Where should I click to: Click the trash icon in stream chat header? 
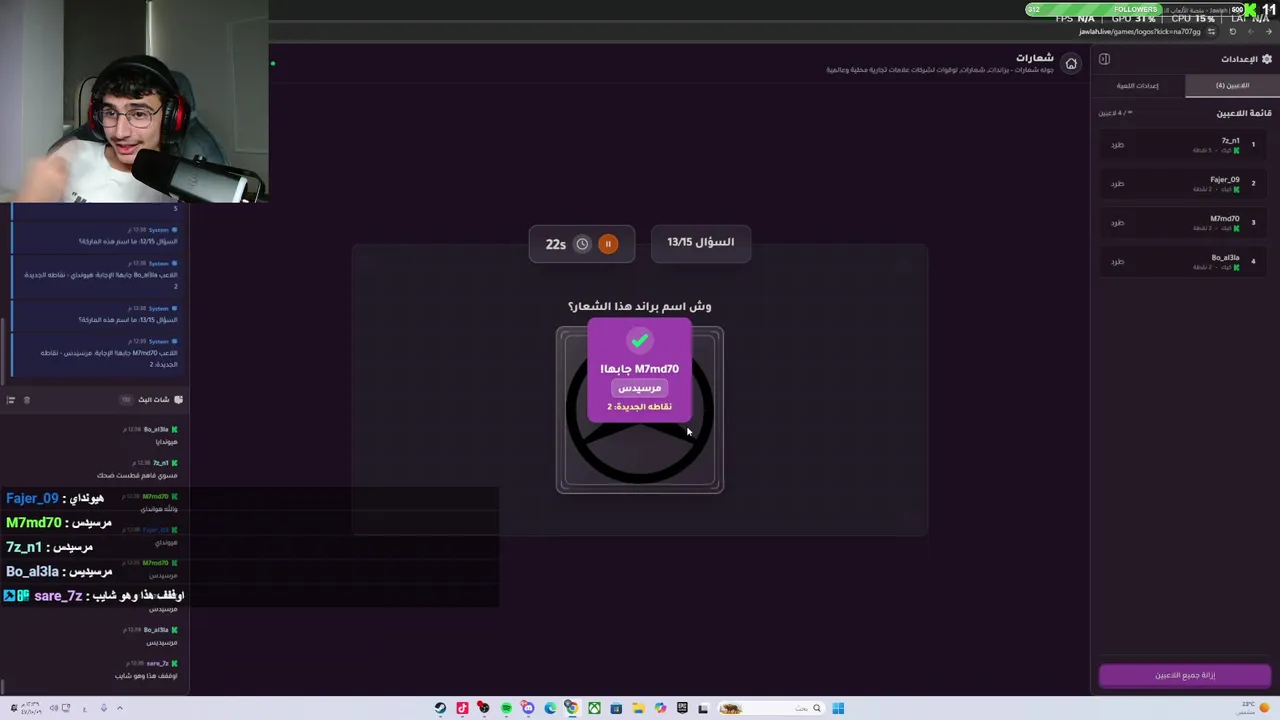coord(27,400)
